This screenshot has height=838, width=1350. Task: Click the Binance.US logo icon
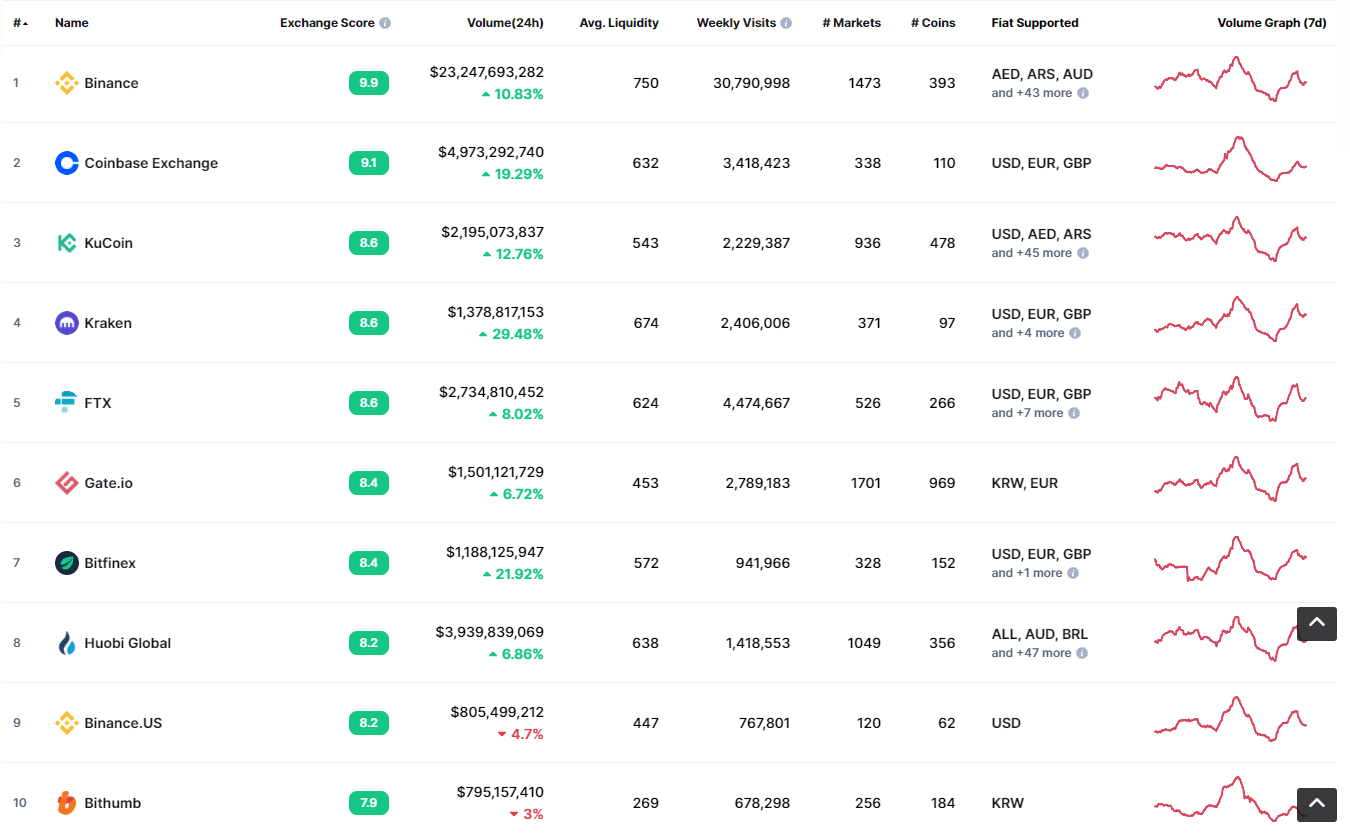click(x=67, y=723)
